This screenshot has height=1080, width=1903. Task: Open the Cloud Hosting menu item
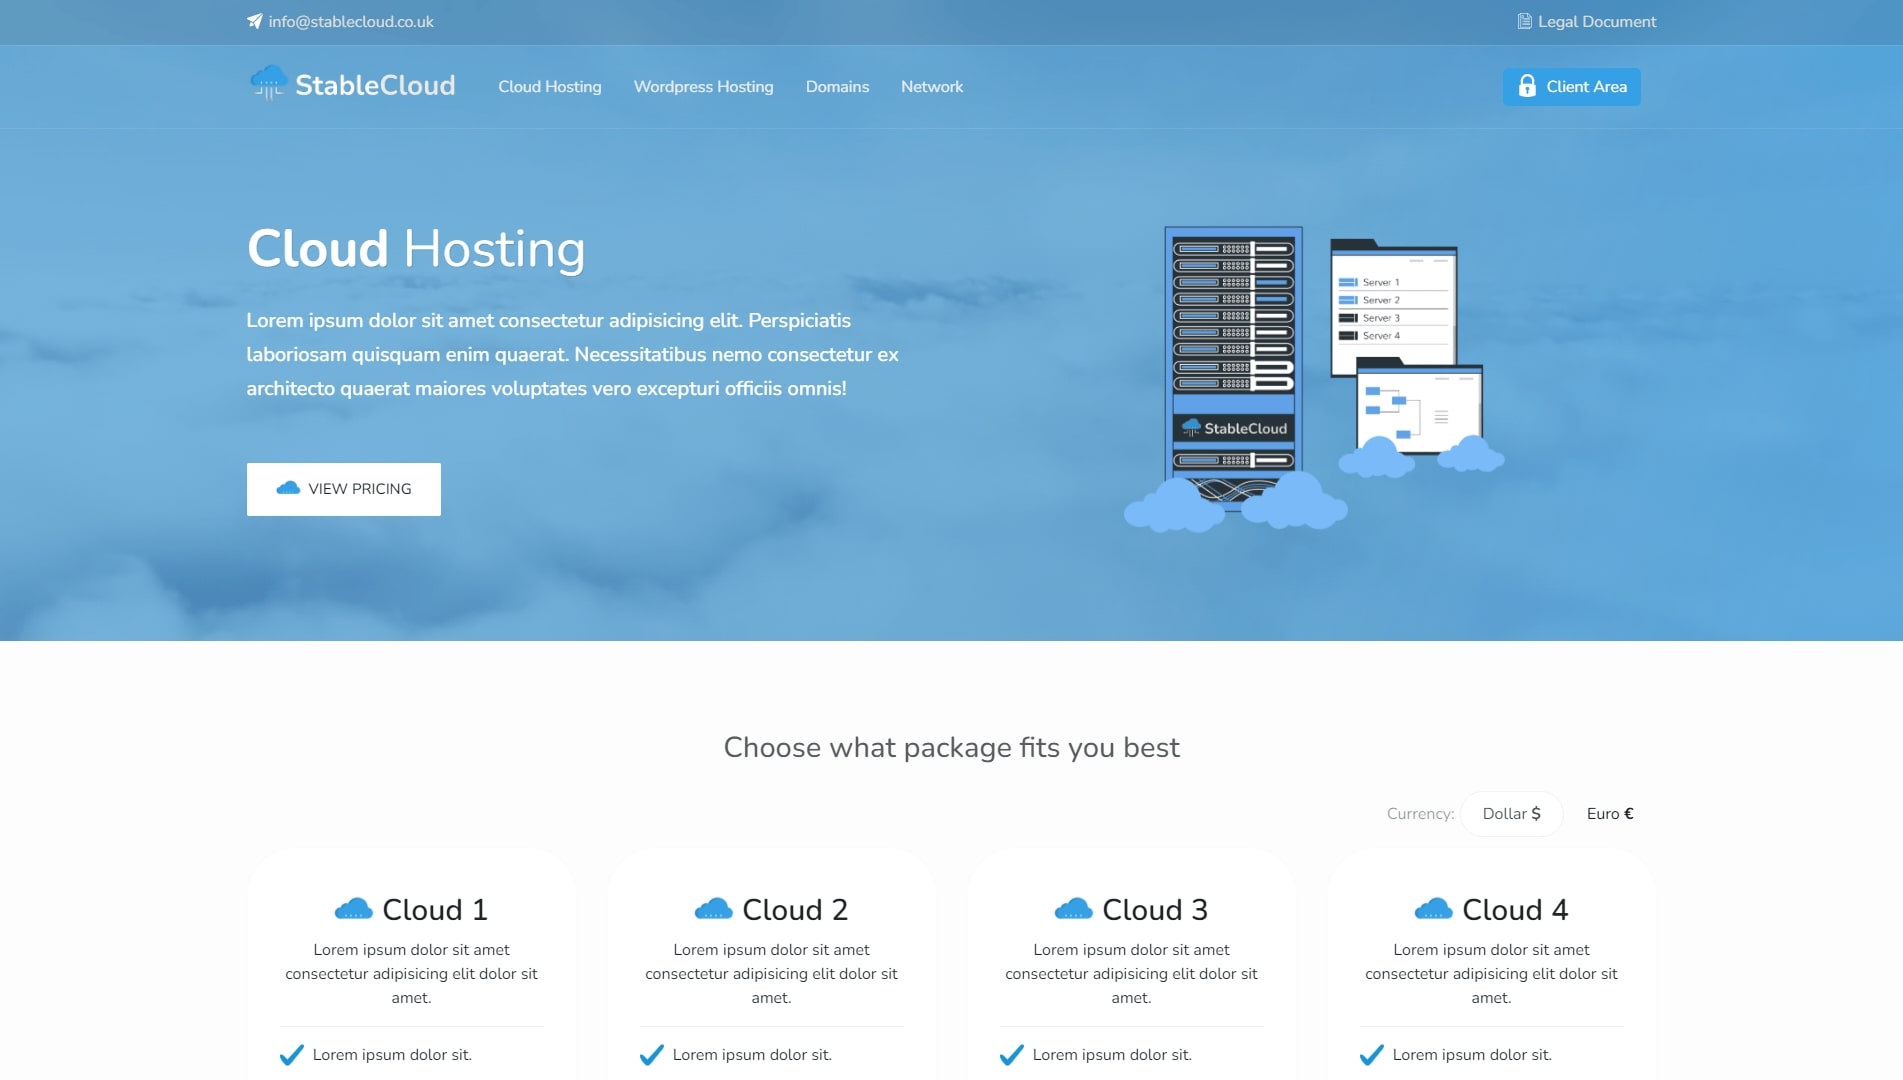point(550,87)
